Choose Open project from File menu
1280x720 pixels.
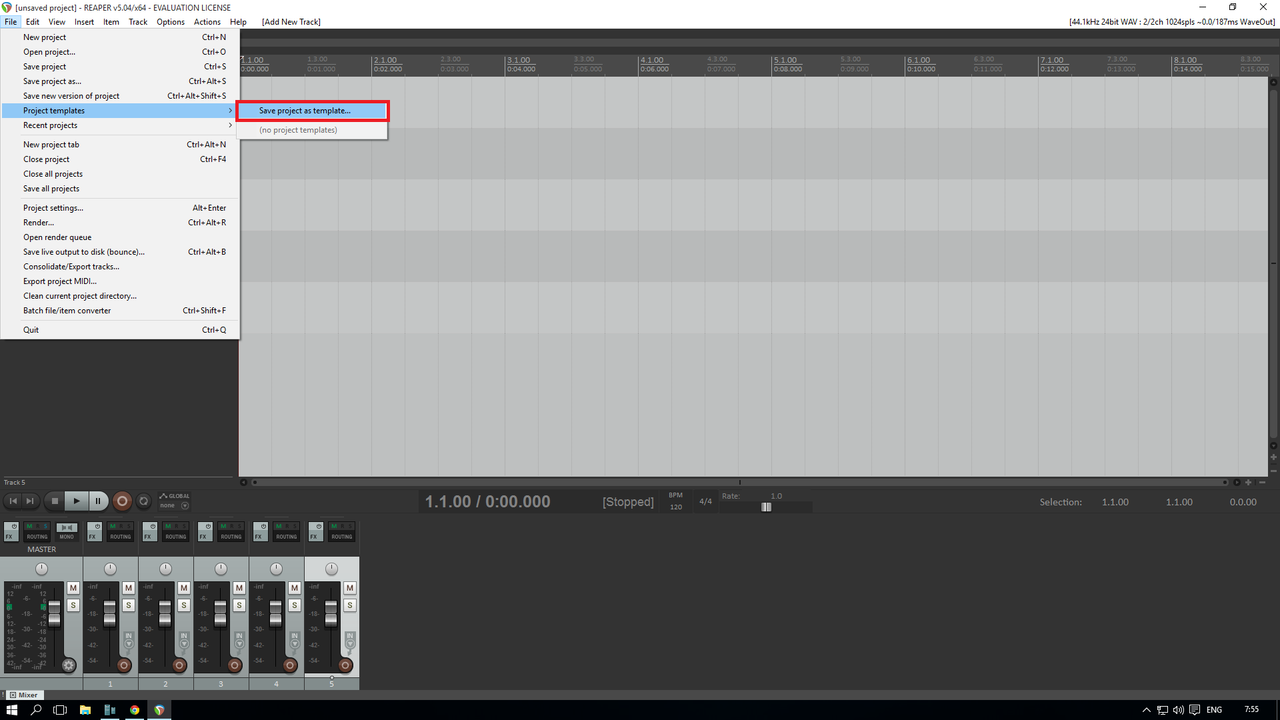pyautogui.click(x=120, y=52)
